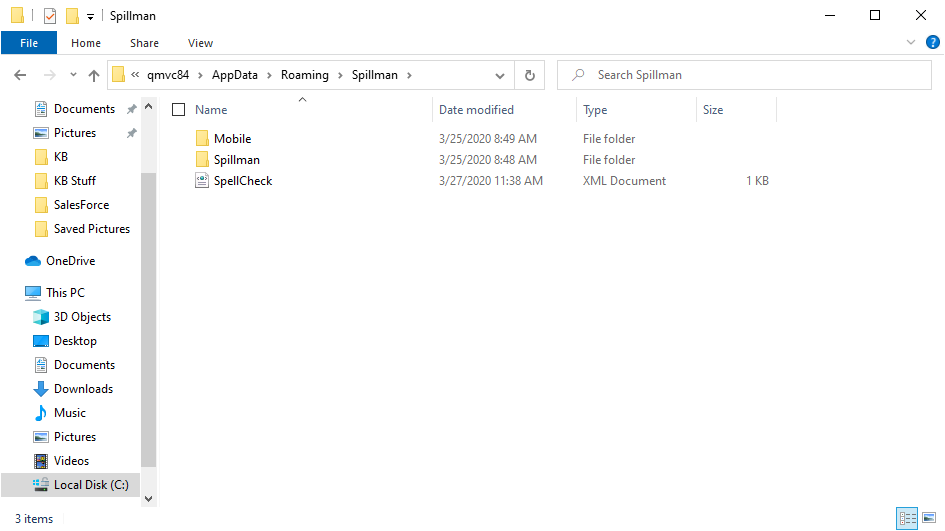945x531 pixels.
Task: Open the Videos filmstrip icon
Action: pos(40,461)
